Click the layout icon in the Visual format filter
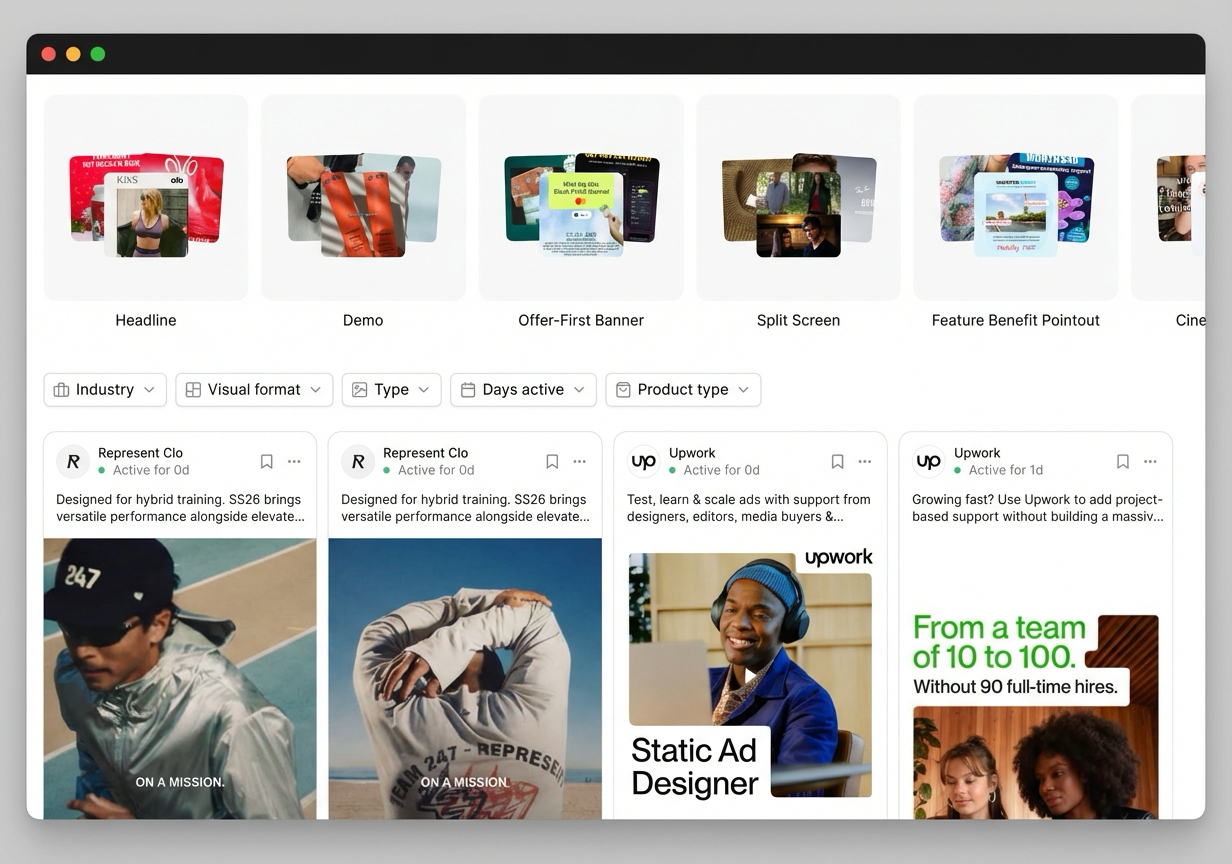 pyautogui.click(x=194, y=390)
